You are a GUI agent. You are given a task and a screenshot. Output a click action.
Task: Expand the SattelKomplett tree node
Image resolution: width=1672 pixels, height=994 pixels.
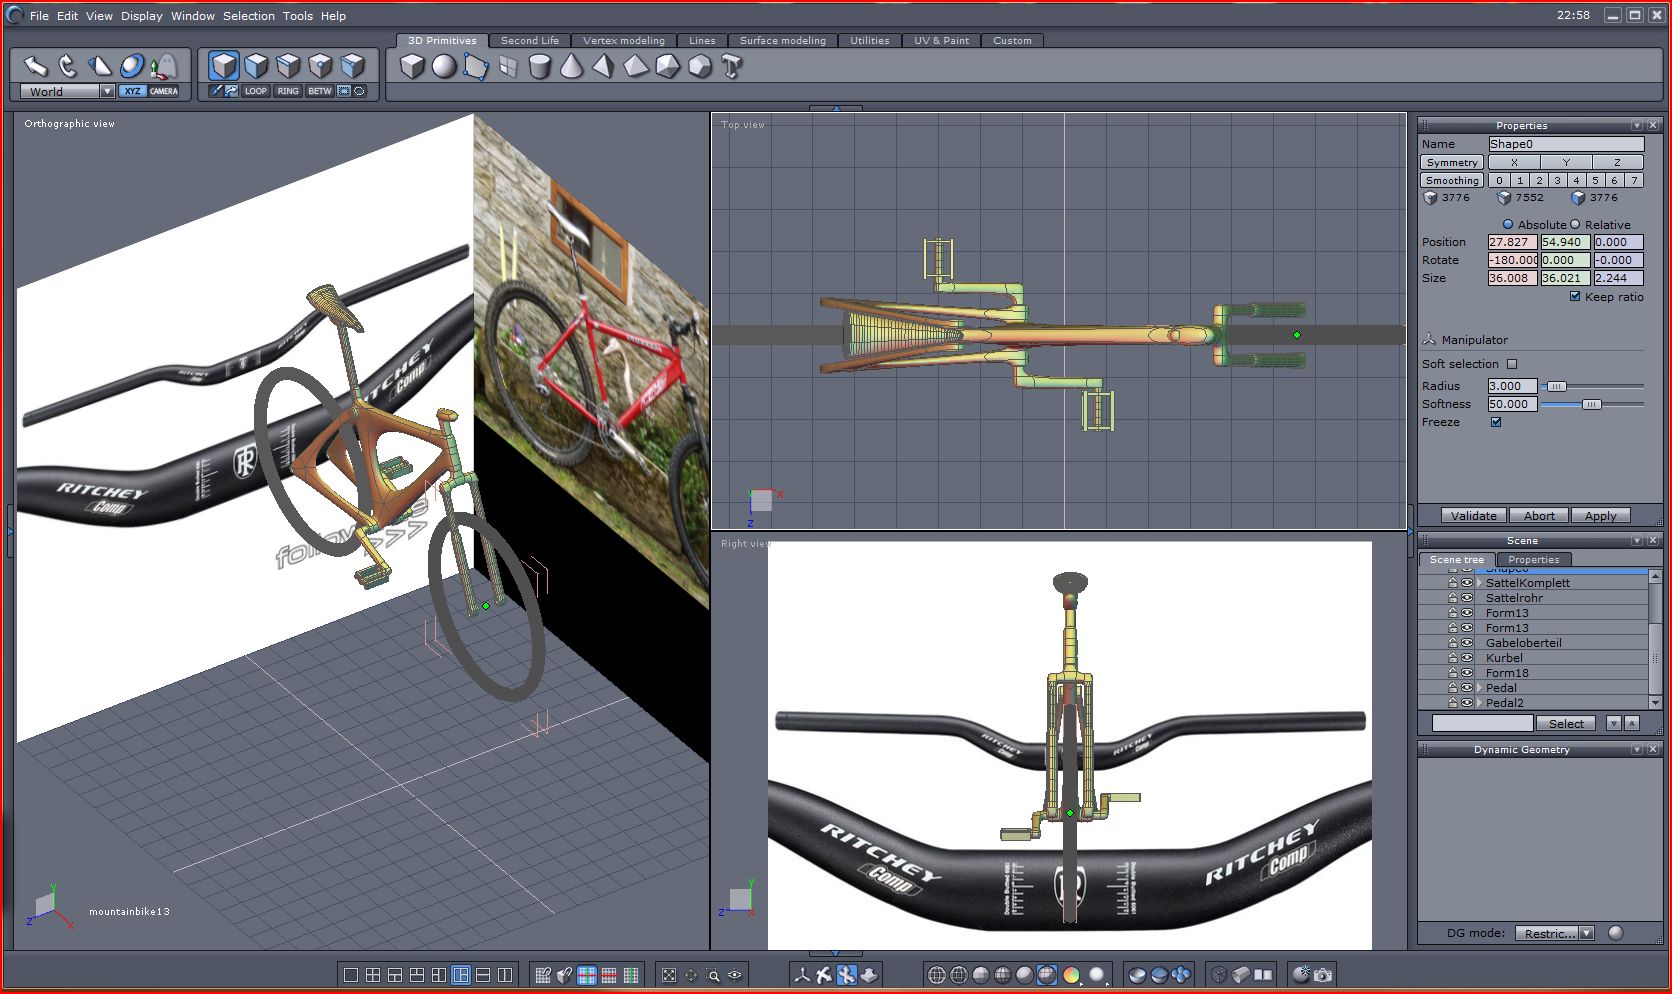[x=1479, y=583]
